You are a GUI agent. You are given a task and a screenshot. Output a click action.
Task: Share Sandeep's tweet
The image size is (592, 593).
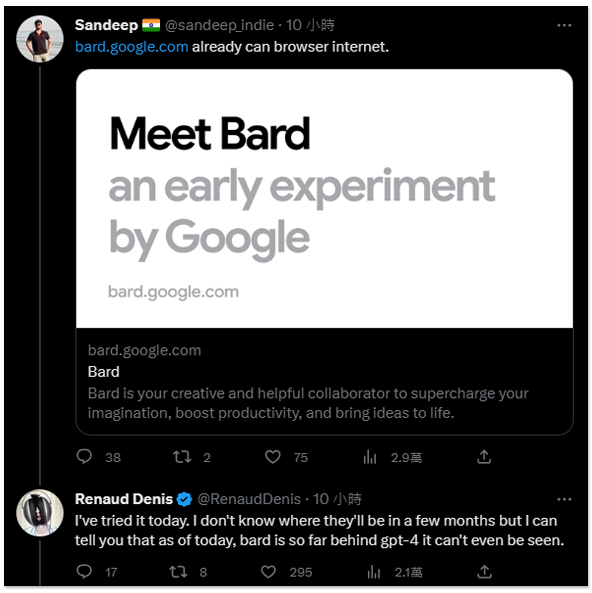[x=484, y=456]
